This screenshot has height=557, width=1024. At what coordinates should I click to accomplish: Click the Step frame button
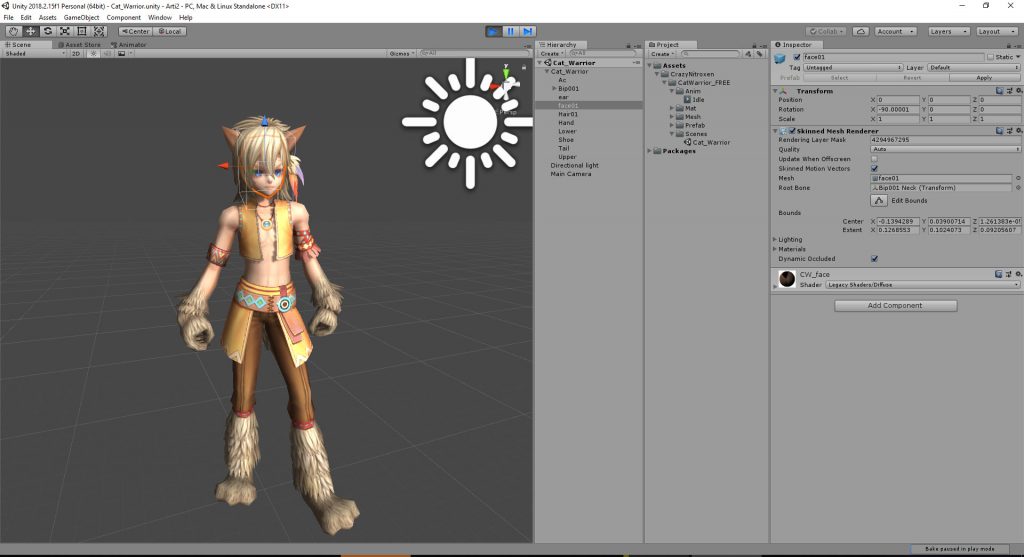click(528, 31)
